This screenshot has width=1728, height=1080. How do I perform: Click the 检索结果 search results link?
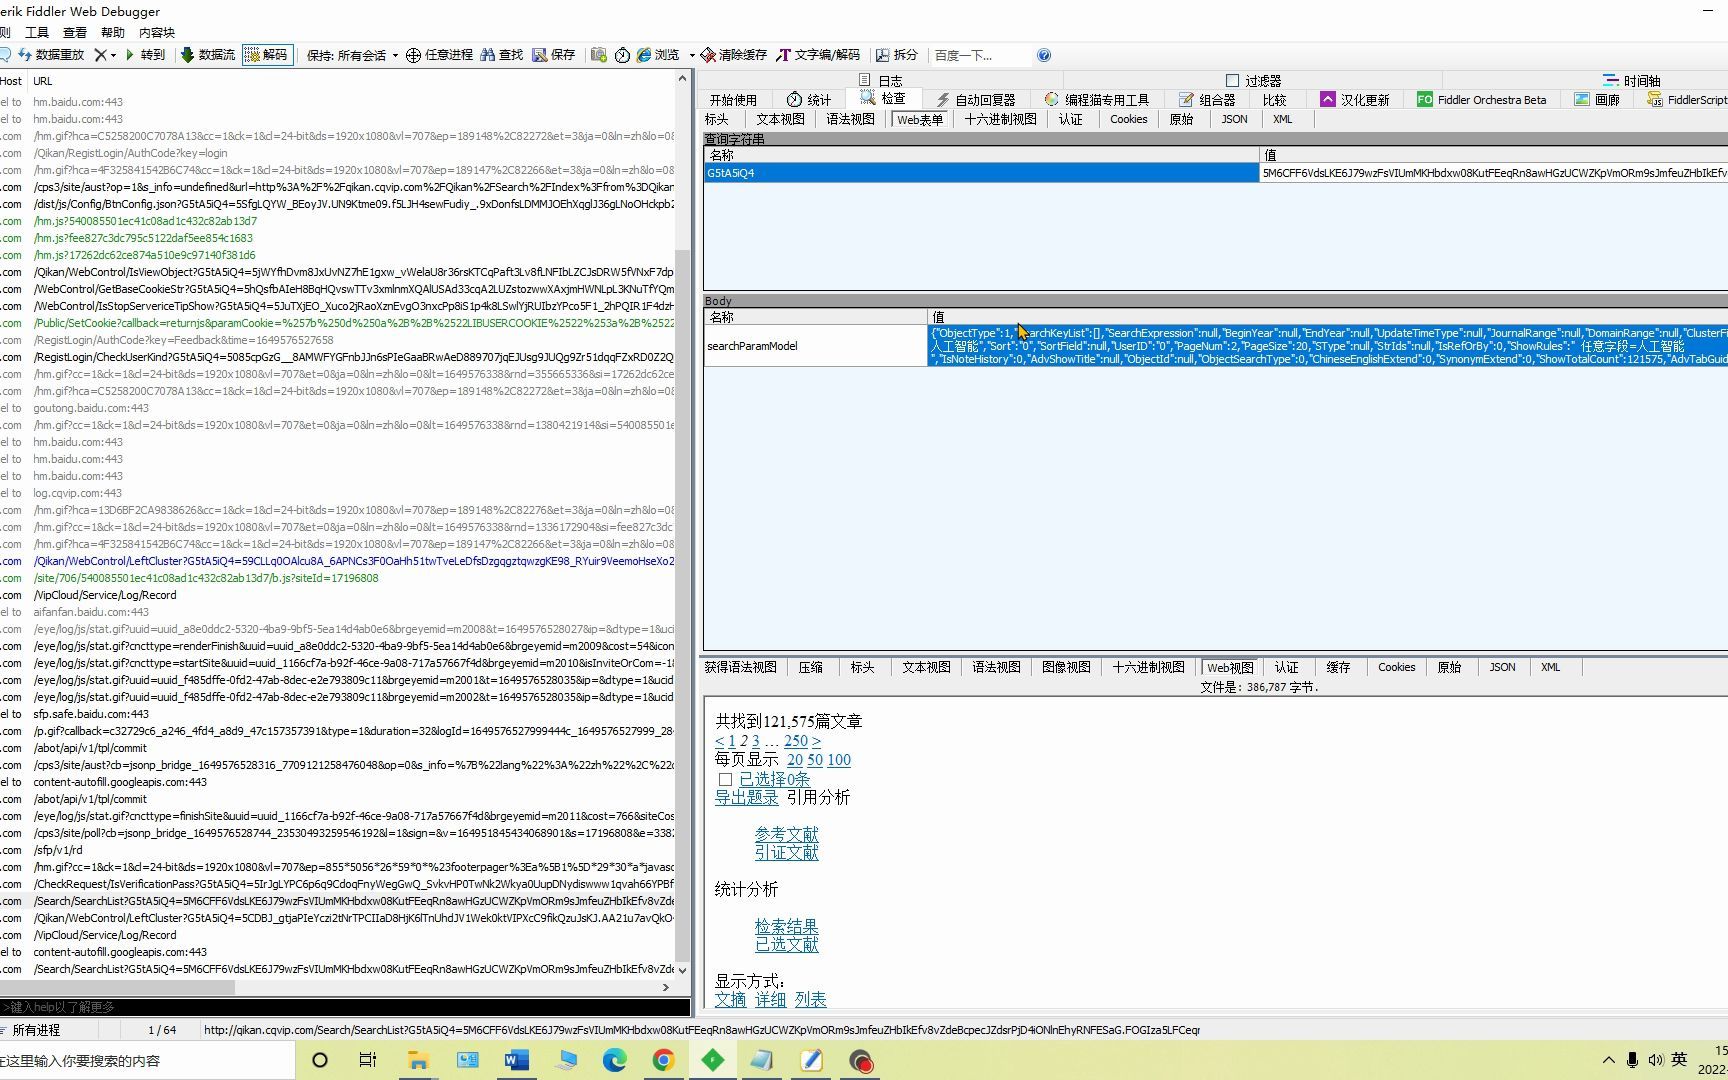coord(787,927)
